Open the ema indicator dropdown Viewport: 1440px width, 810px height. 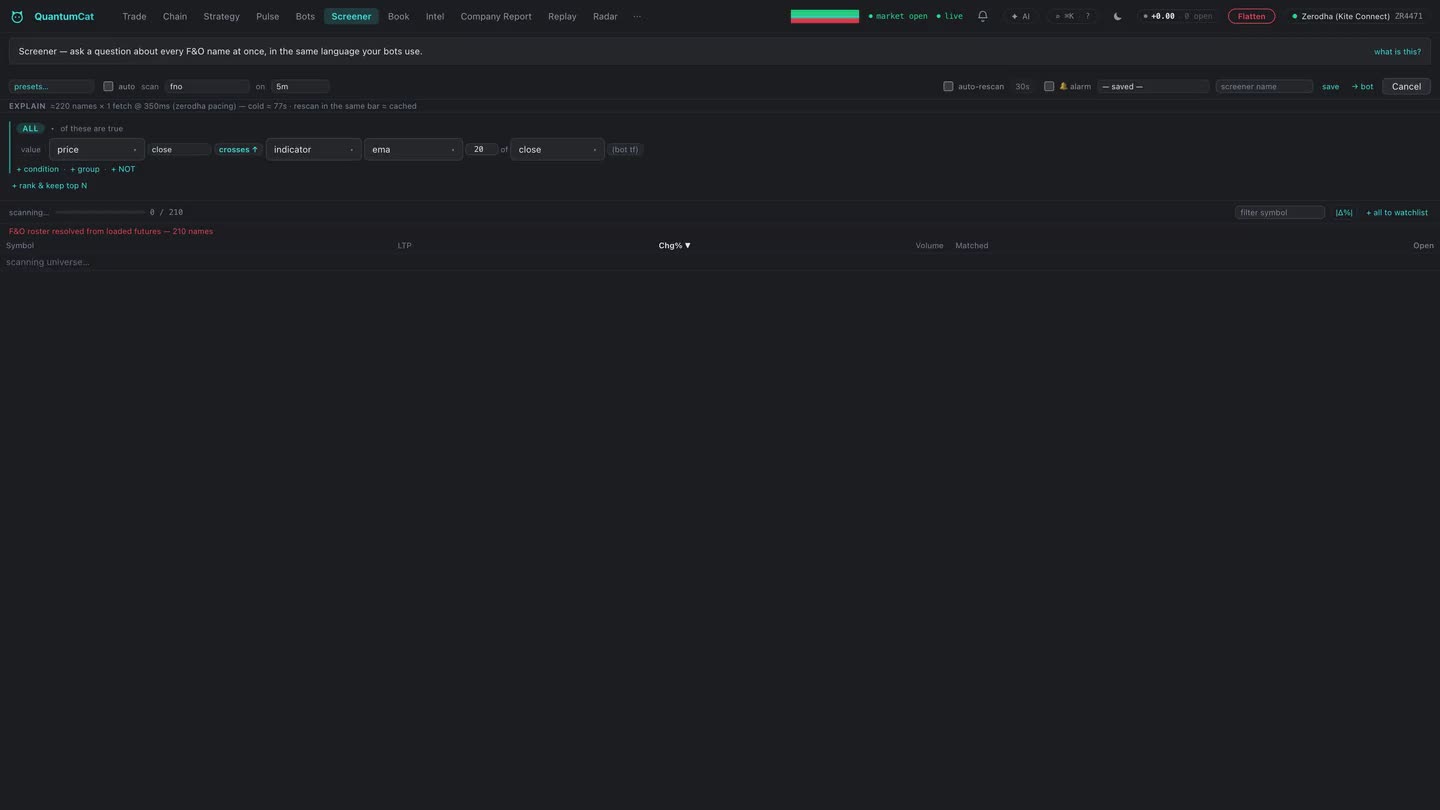click(413, 149)
